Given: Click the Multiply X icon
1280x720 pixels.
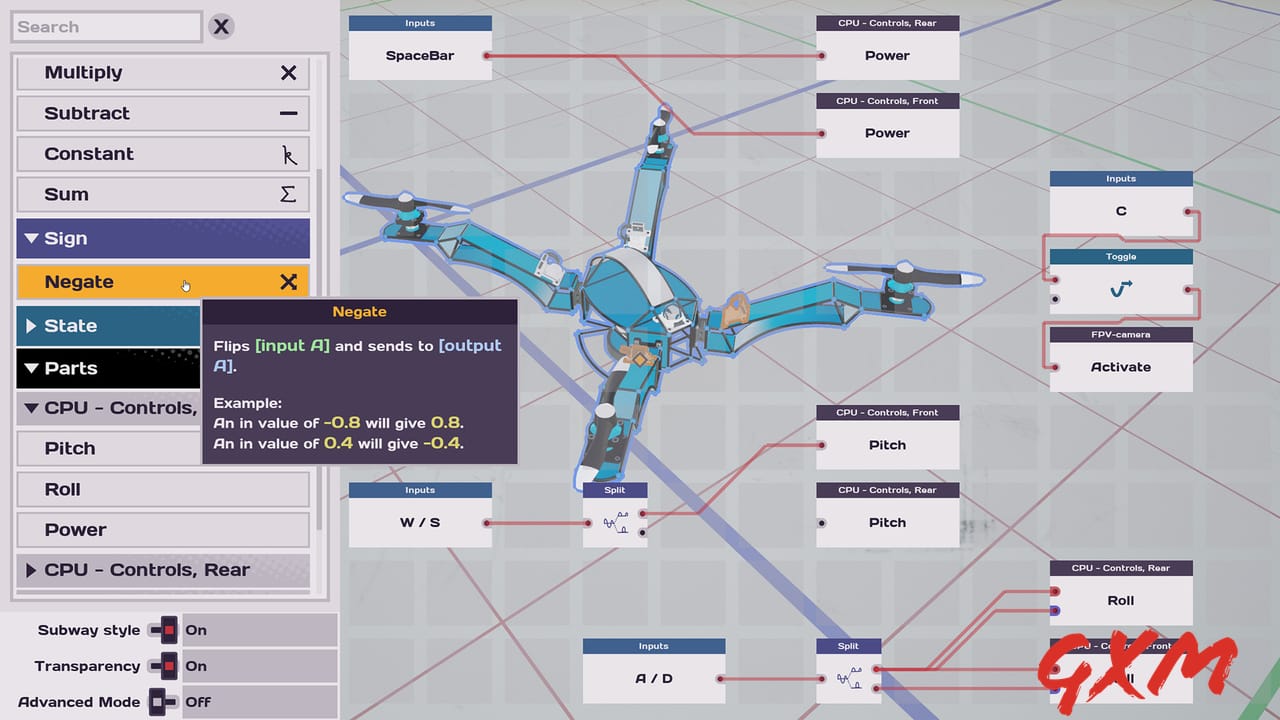Looking at the screenshot, I should click(x=288, y=72).
